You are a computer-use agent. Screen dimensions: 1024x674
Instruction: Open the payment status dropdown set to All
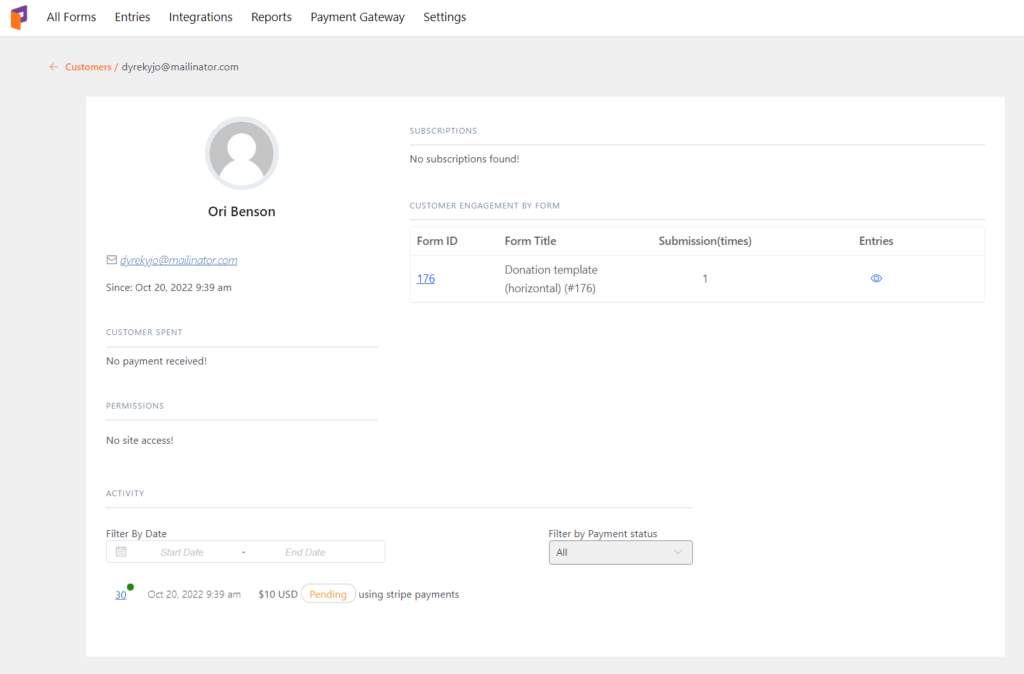620,552
